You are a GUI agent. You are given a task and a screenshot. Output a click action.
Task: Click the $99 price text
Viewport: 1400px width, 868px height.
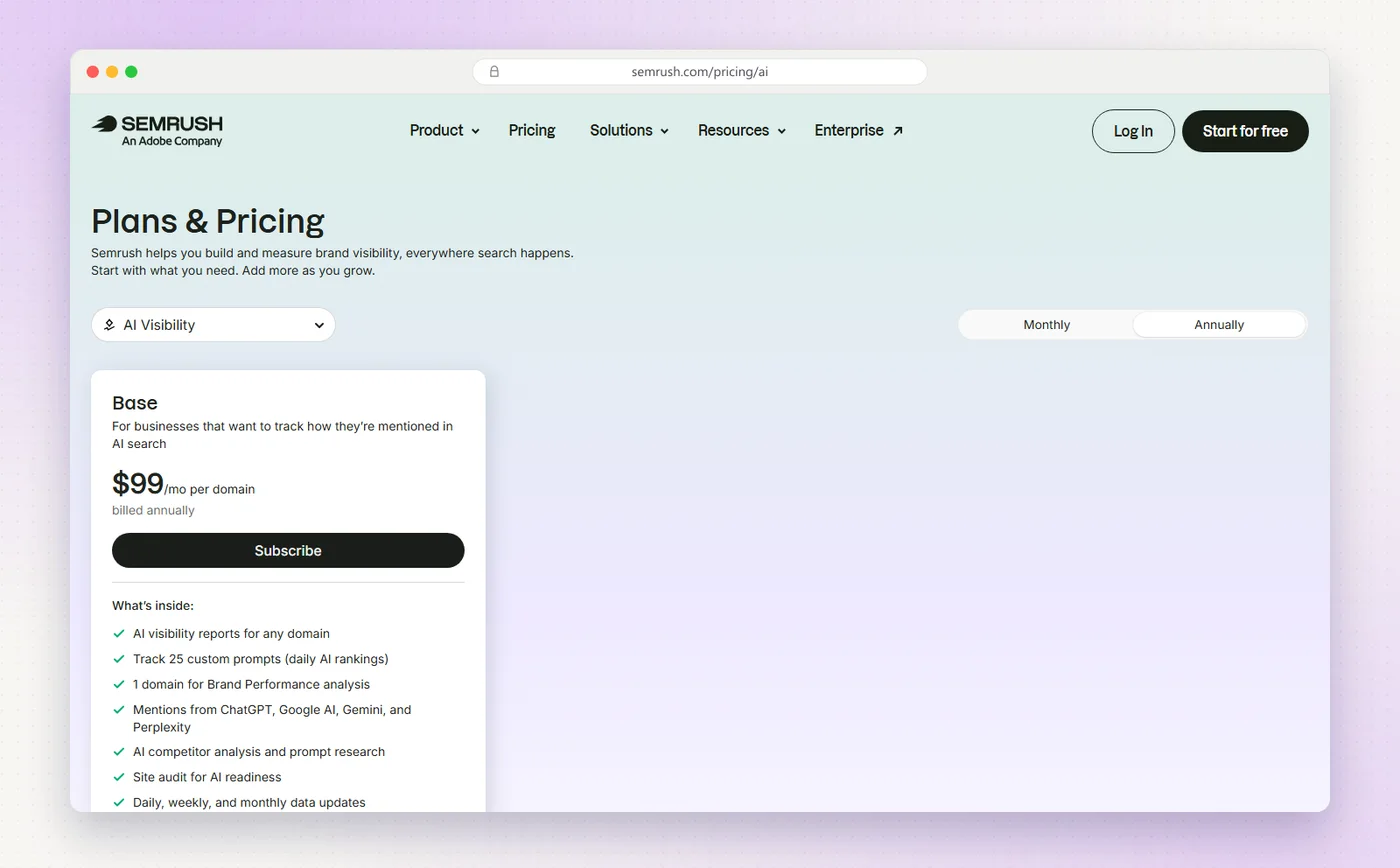click(x=138, y=484)
